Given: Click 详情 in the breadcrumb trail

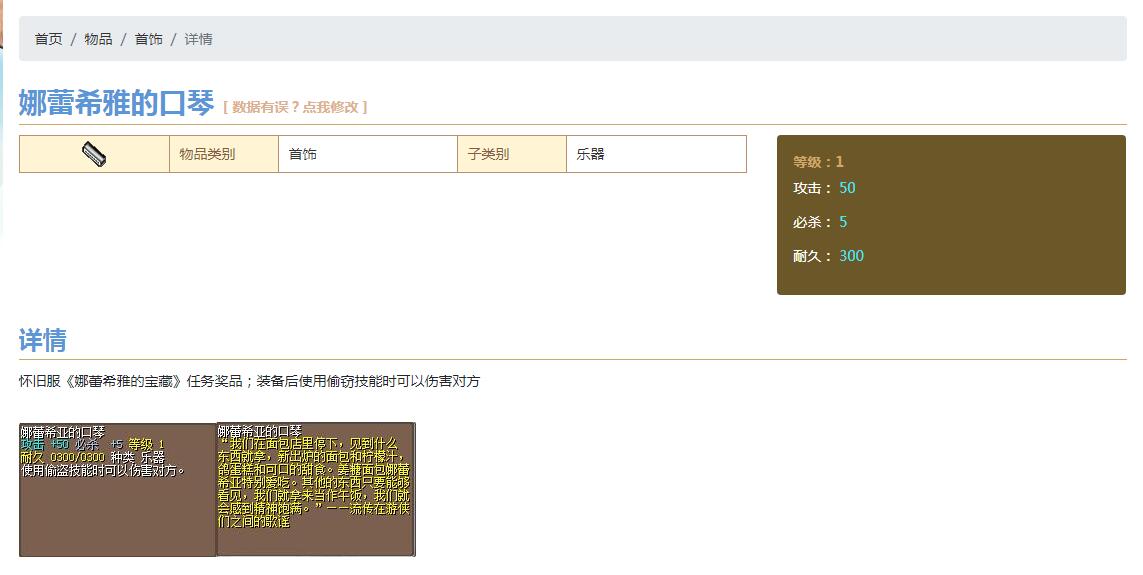Looking at the screenshot, I should click(x=198, y=39).
